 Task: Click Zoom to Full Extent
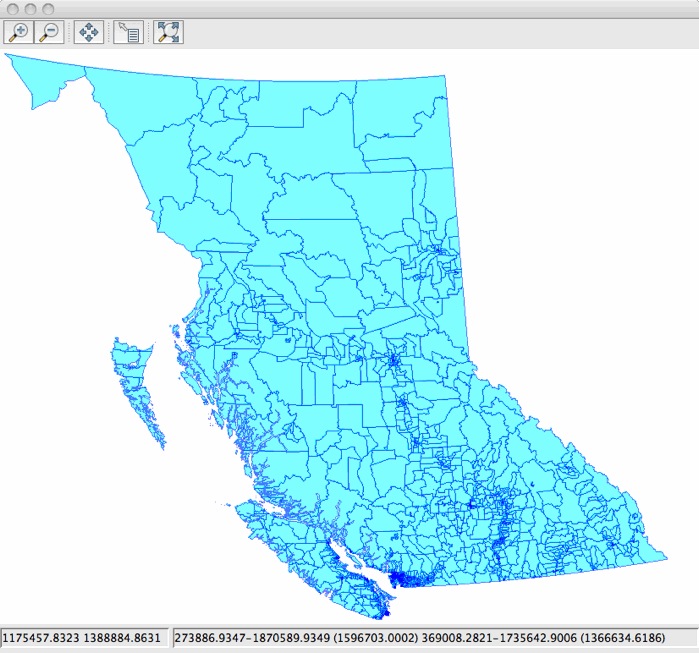pos(168,32)
